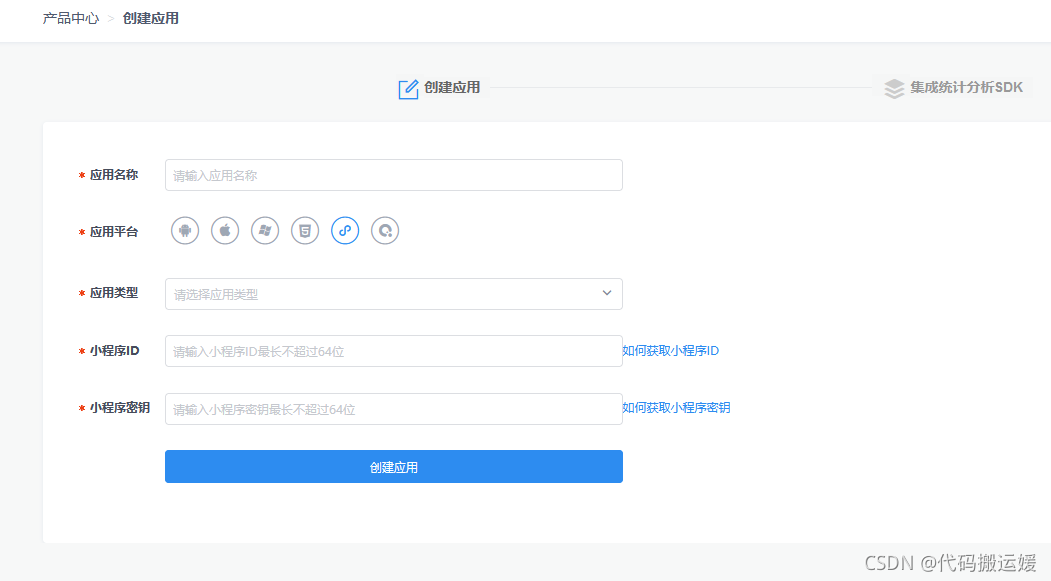The width and height of the screenshot is (1051, 581).
Task: Select the Apple iOS platform icon
Action: point(225,231)
